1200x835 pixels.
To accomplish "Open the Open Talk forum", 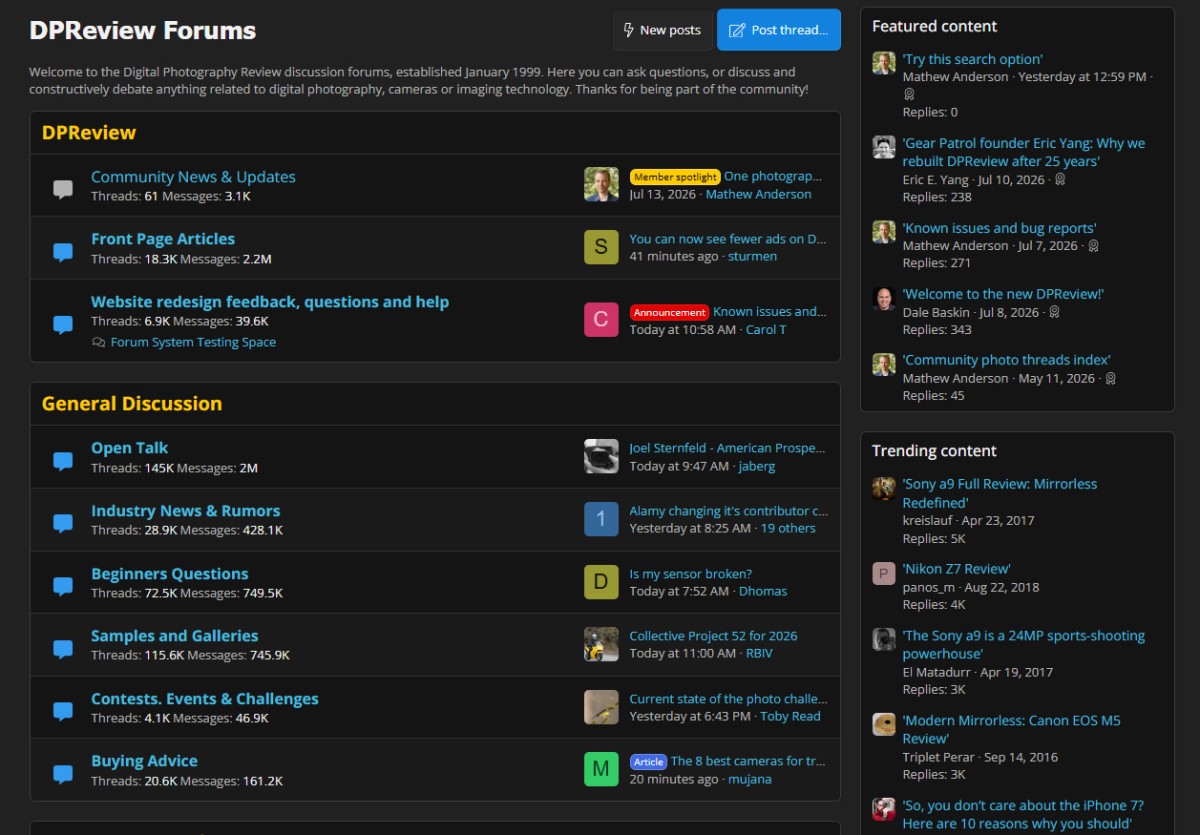I will click(129, 448).
